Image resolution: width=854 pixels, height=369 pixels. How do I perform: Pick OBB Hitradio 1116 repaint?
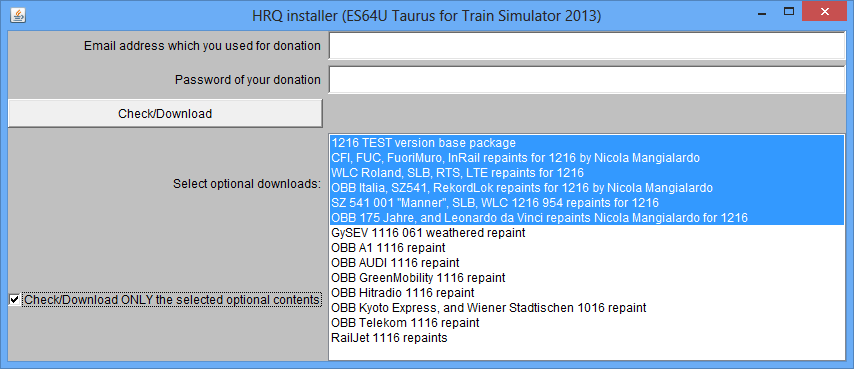pos(587,293)
